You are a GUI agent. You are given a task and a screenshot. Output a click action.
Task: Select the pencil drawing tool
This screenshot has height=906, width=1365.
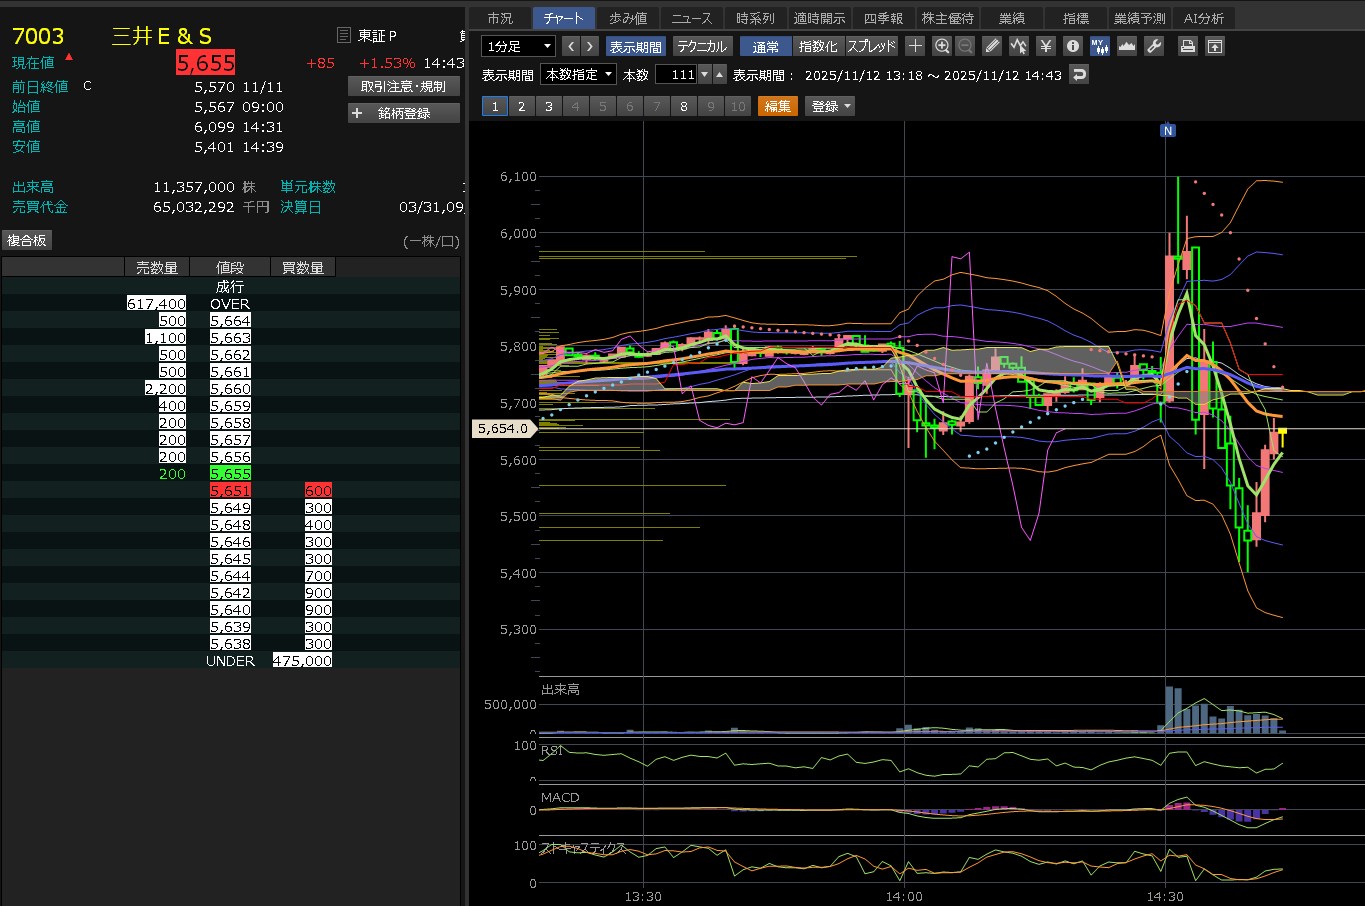[991, 46]
